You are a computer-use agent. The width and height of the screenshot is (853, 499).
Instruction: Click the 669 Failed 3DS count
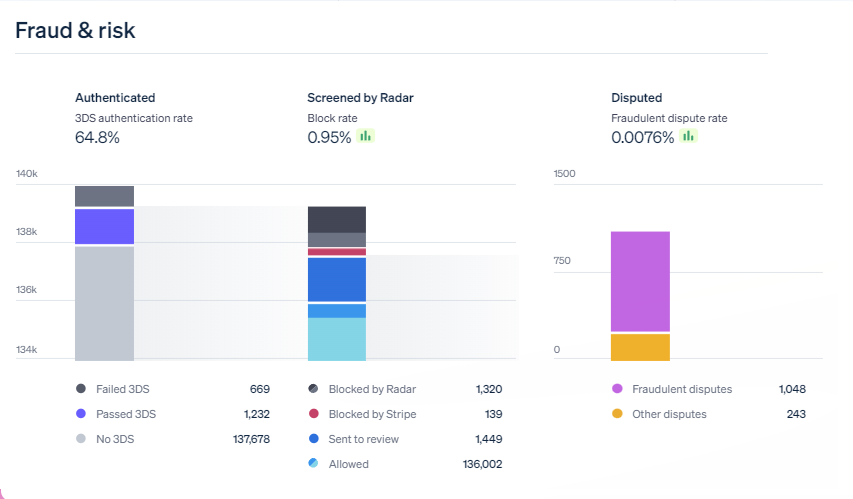pos(260,389)
